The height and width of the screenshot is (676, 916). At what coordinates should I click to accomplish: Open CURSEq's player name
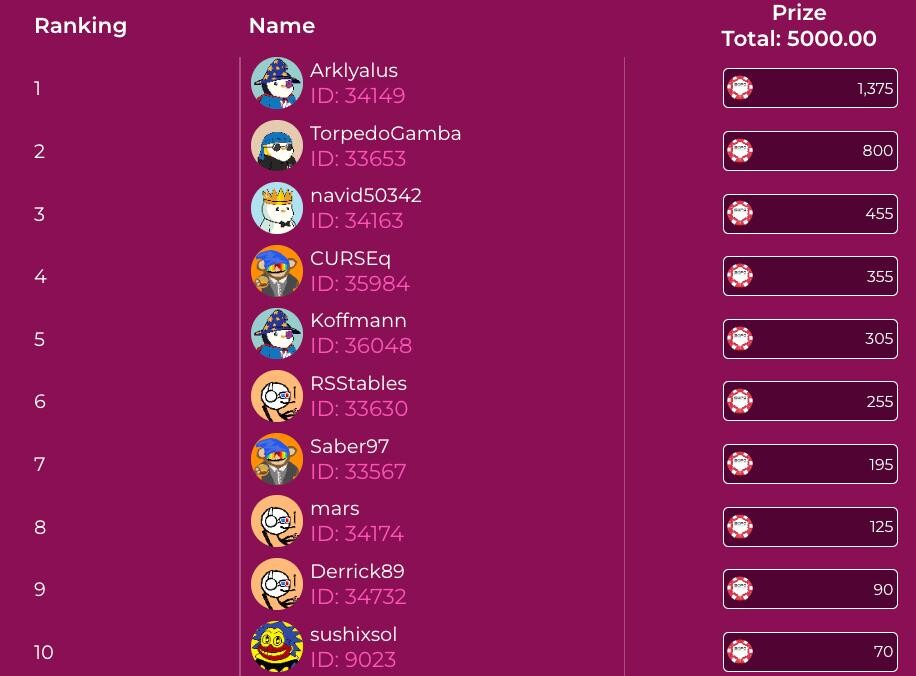pos(351,259)
